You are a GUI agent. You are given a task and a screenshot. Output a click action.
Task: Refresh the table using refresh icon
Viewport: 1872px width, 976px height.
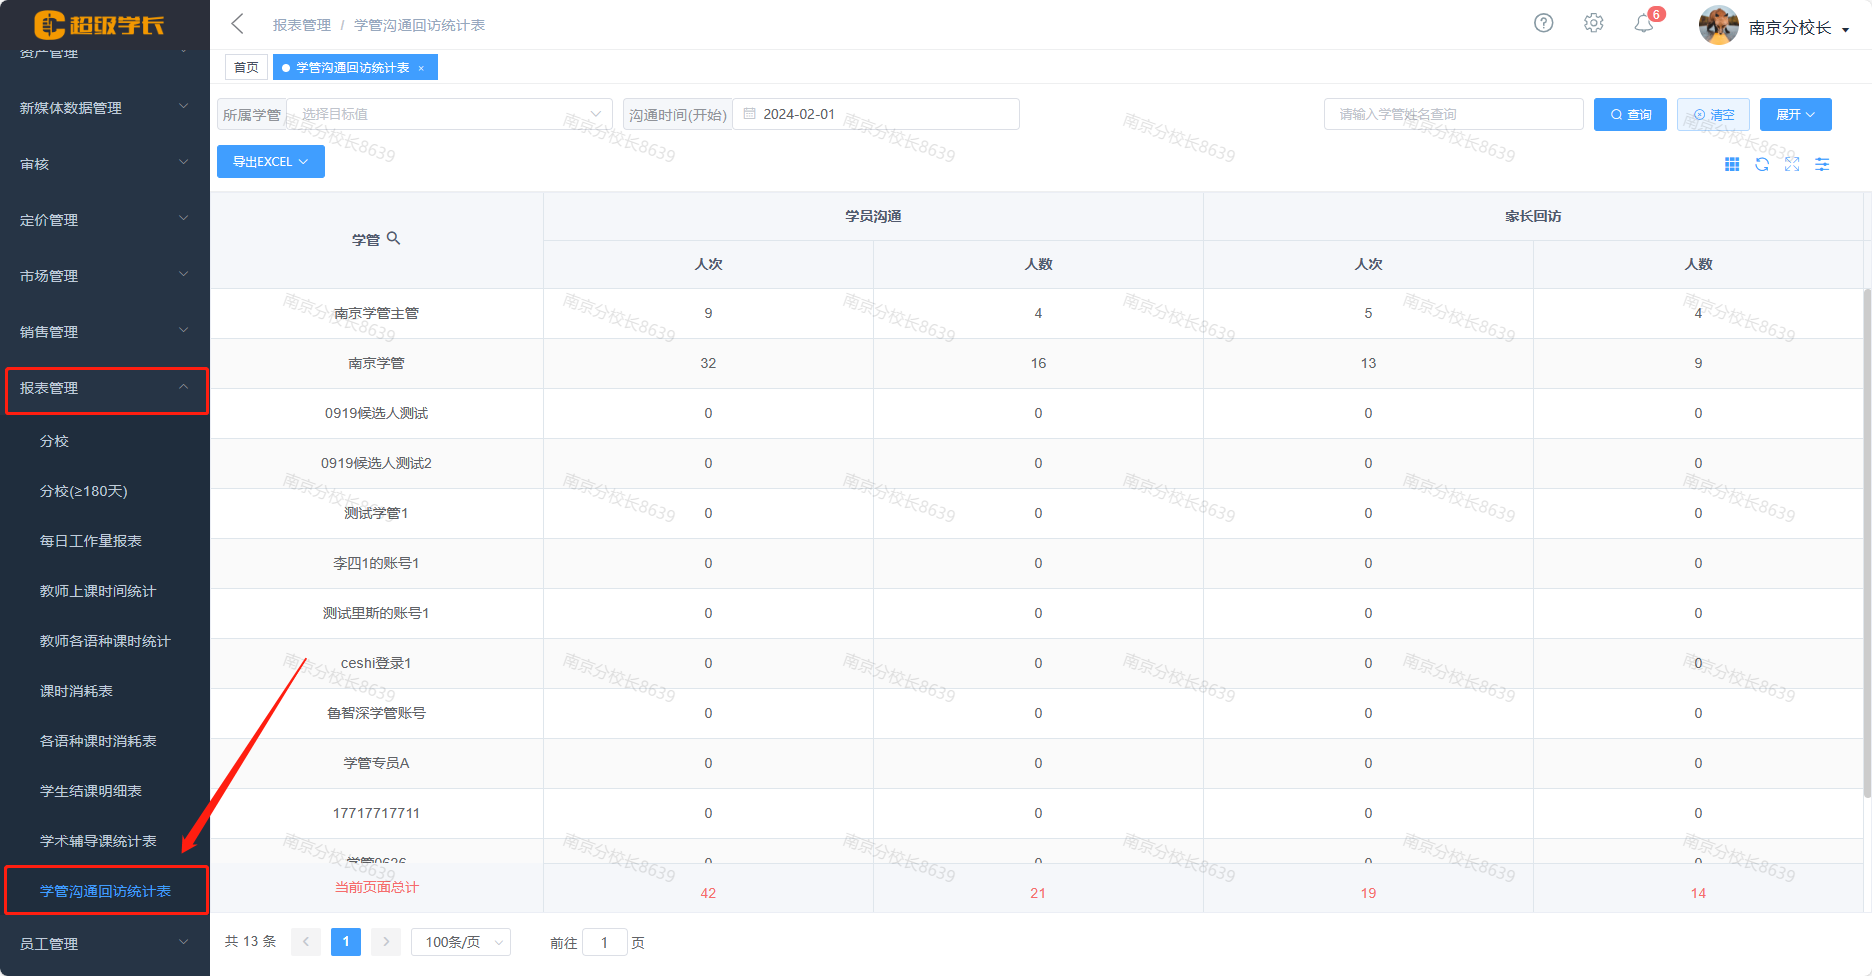(x=1762, y=165)
